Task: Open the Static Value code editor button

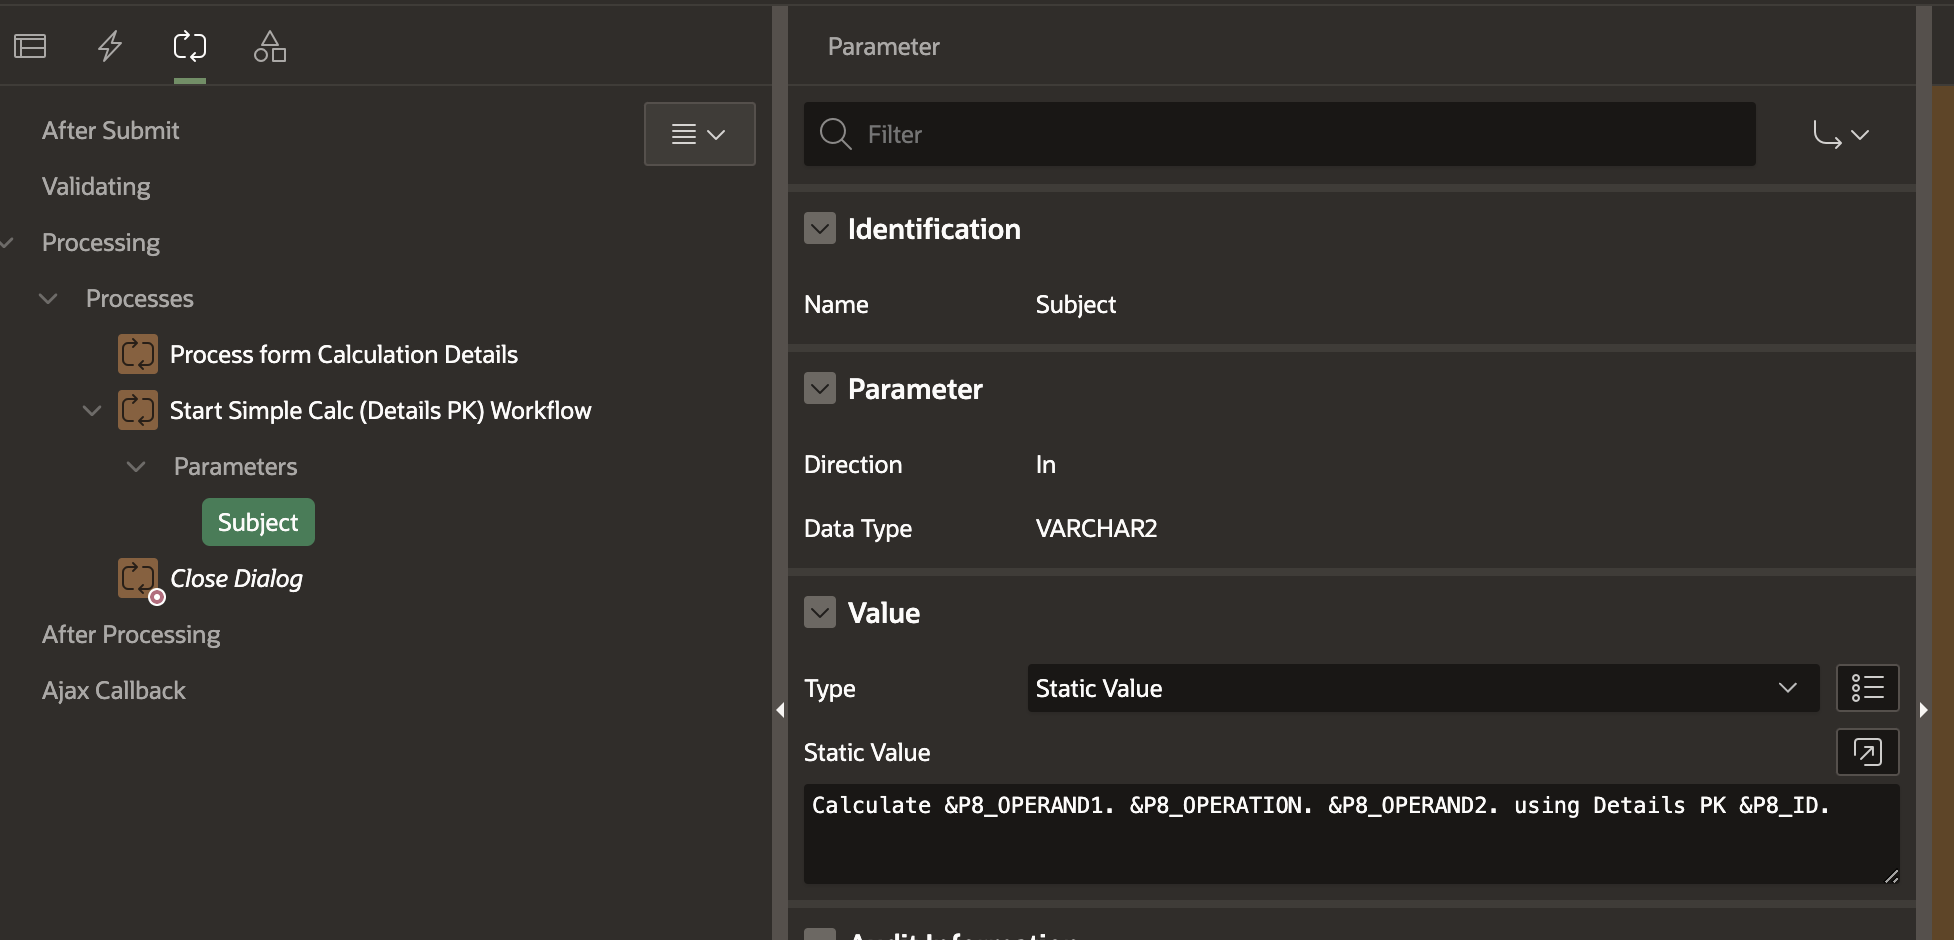Action: tap(1868, 752)
